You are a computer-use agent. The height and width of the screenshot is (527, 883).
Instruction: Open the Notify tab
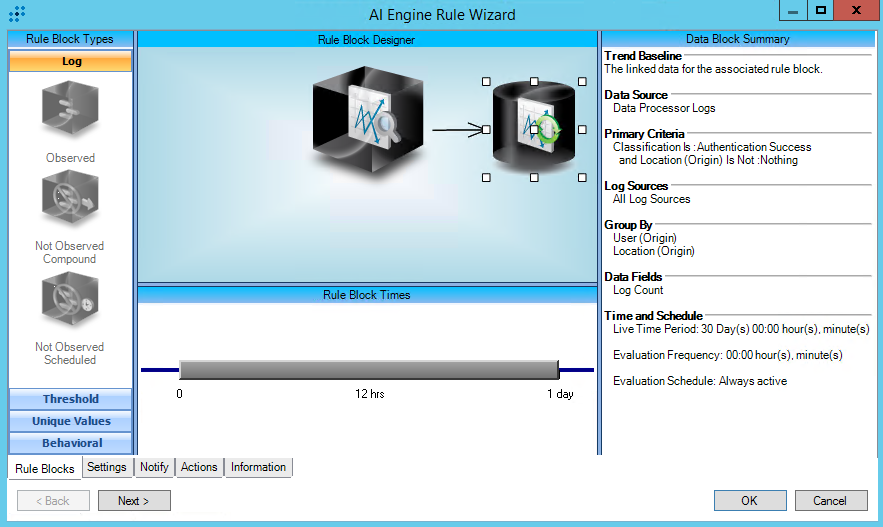(x=154, y=467)
